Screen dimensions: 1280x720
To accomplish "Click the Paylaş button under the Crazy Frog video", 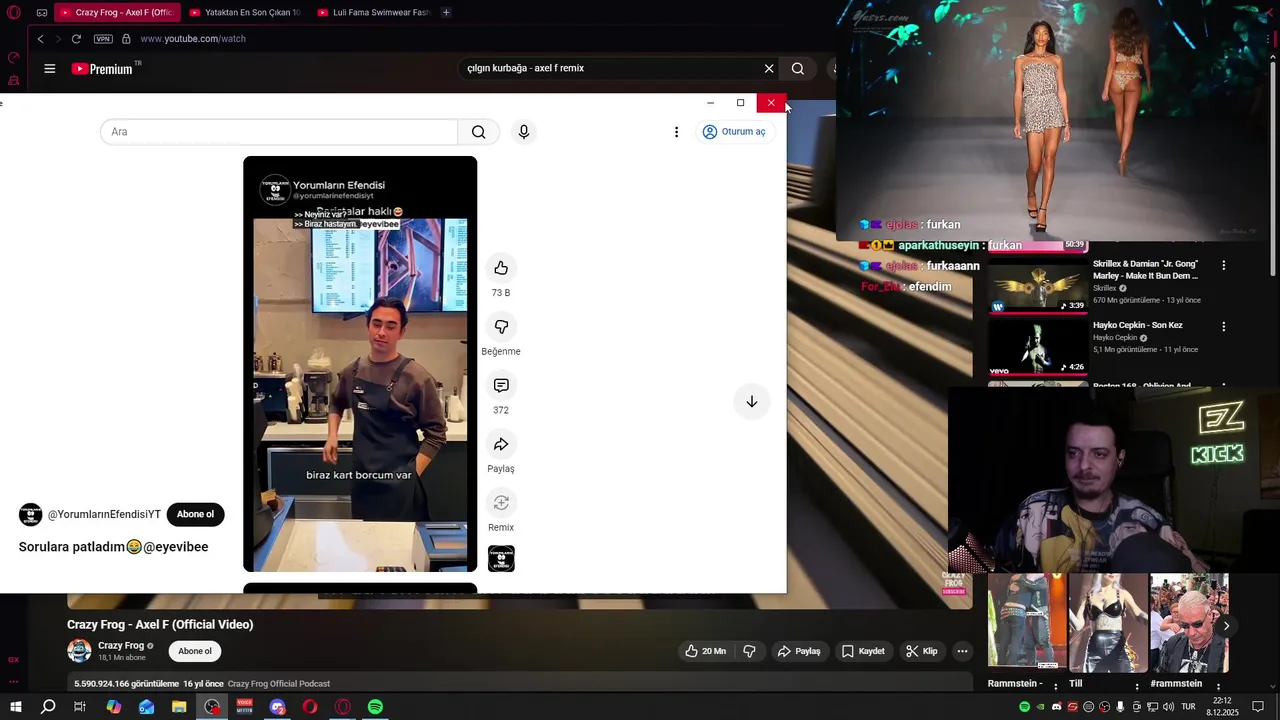I will 799,651.
